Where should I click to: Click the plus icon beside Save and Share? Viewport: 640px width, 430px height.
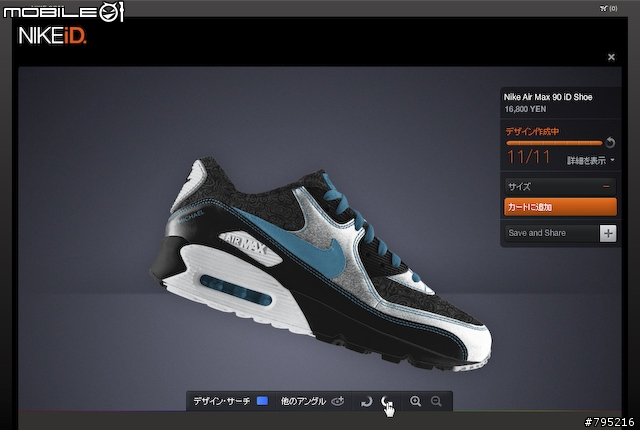pos(608,233)
